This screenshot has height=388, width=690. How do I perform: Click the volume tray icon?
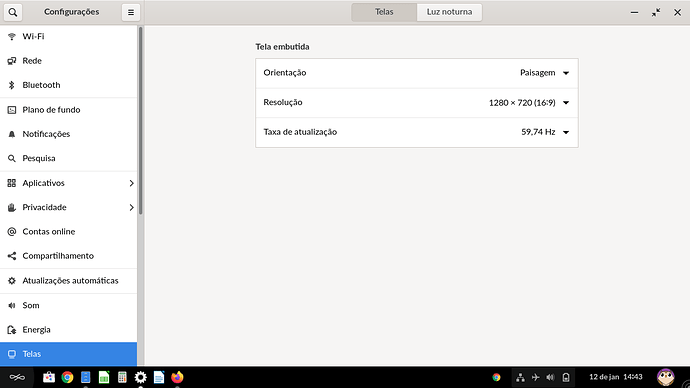pyautogui.click(x=551, y=377)
